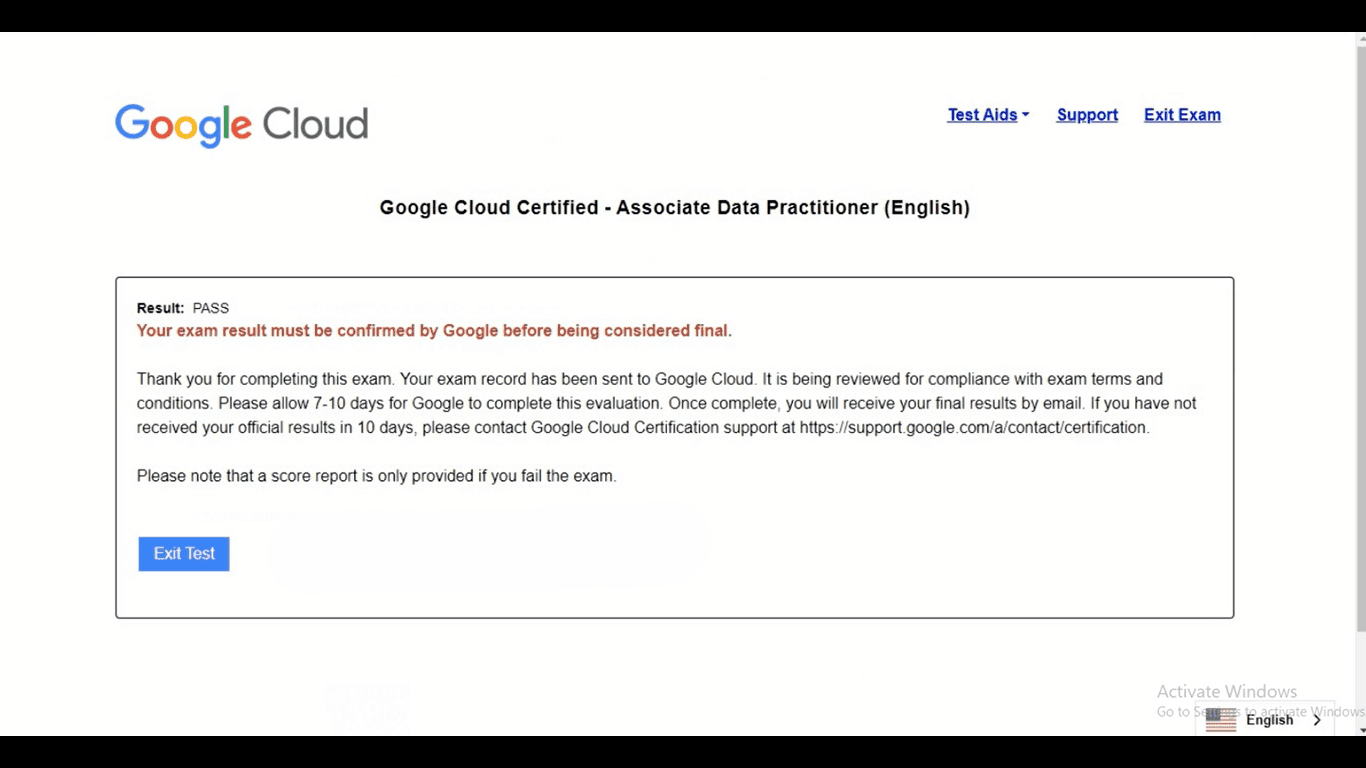
Task: Click the Exit Exam link
Action: coord(1182,115)
